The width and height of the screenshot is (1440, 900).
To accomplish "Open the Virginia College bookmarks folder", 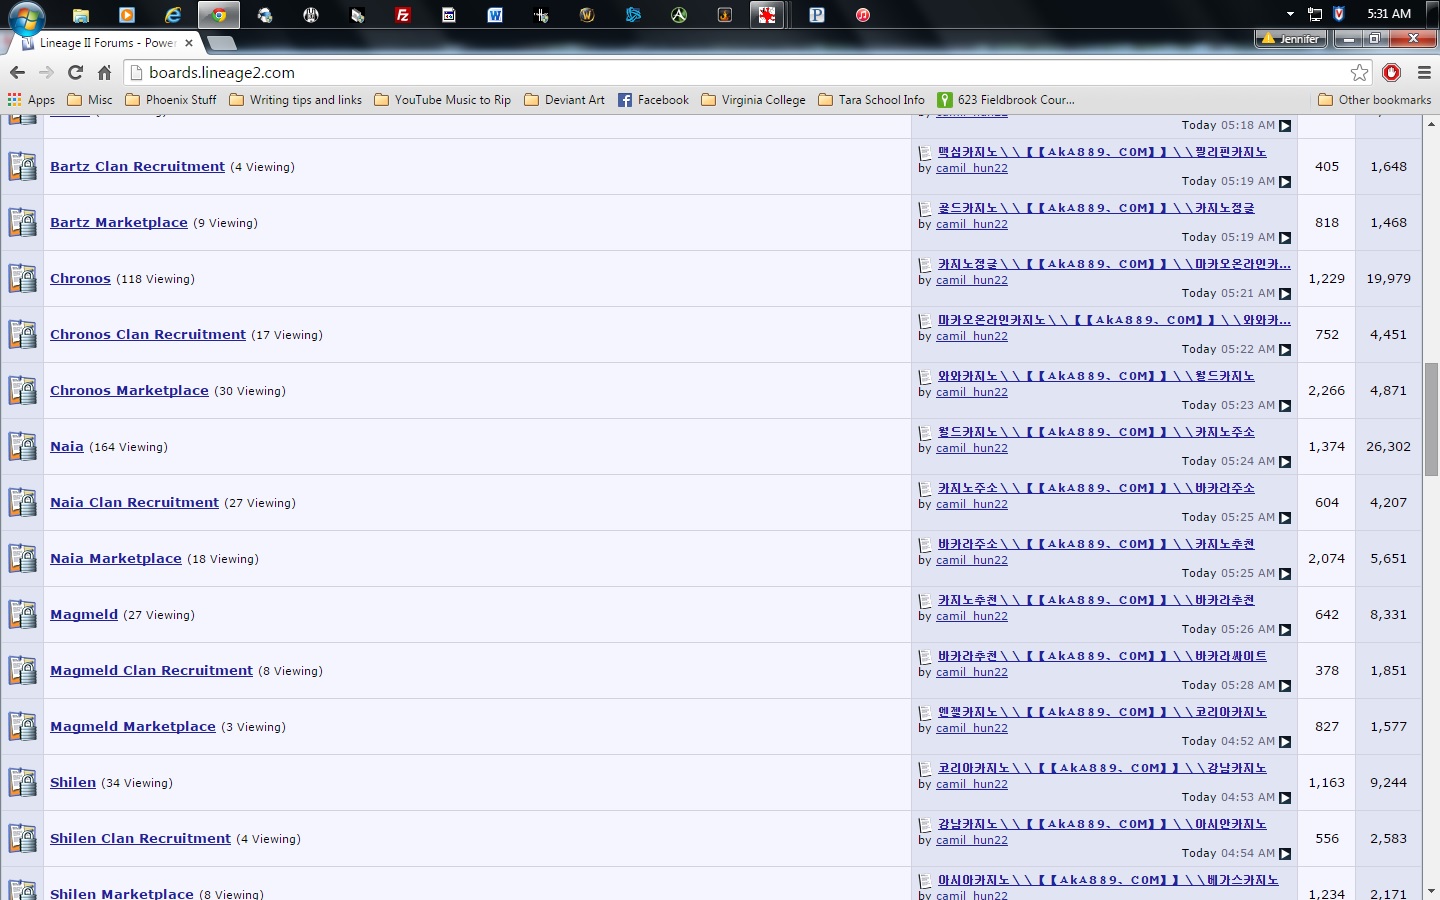I will click(754, 100).
